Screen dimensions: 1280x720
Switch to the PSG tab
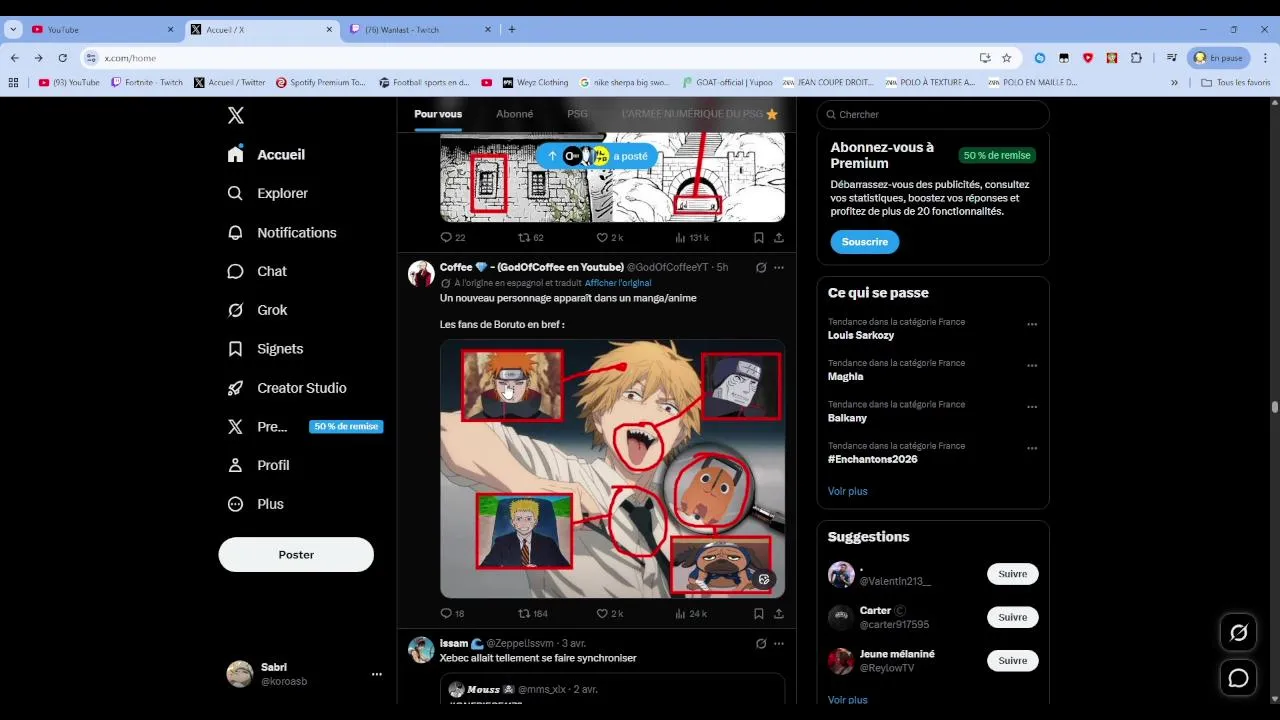[578, 114]
